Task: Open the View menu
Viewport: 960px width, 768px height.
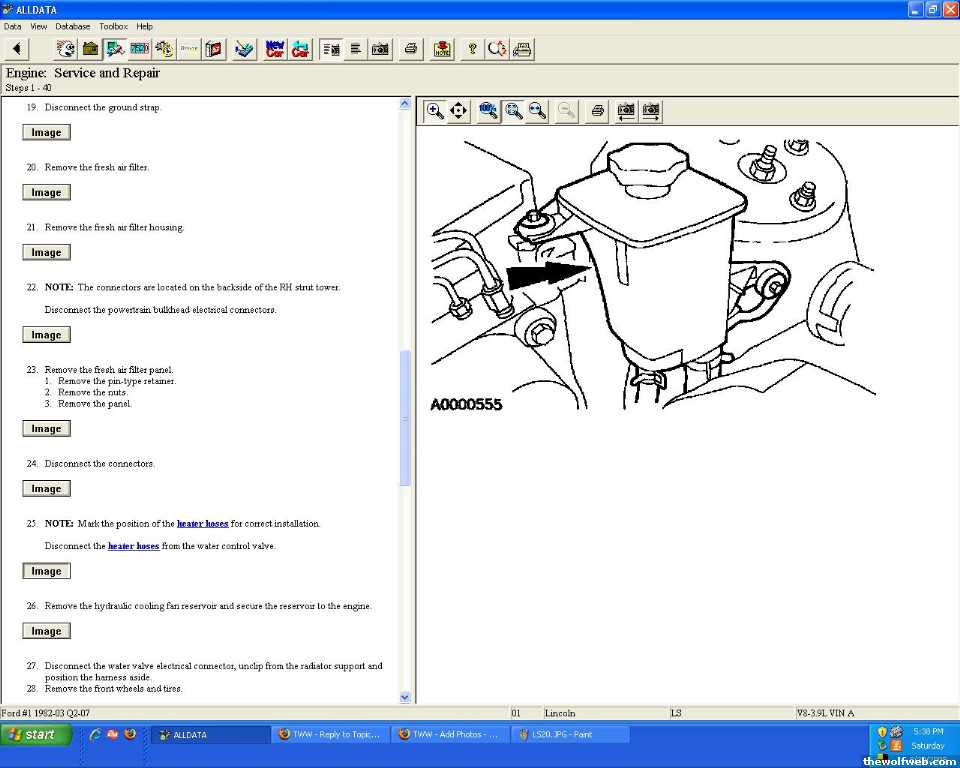Action: coord(38,26)
